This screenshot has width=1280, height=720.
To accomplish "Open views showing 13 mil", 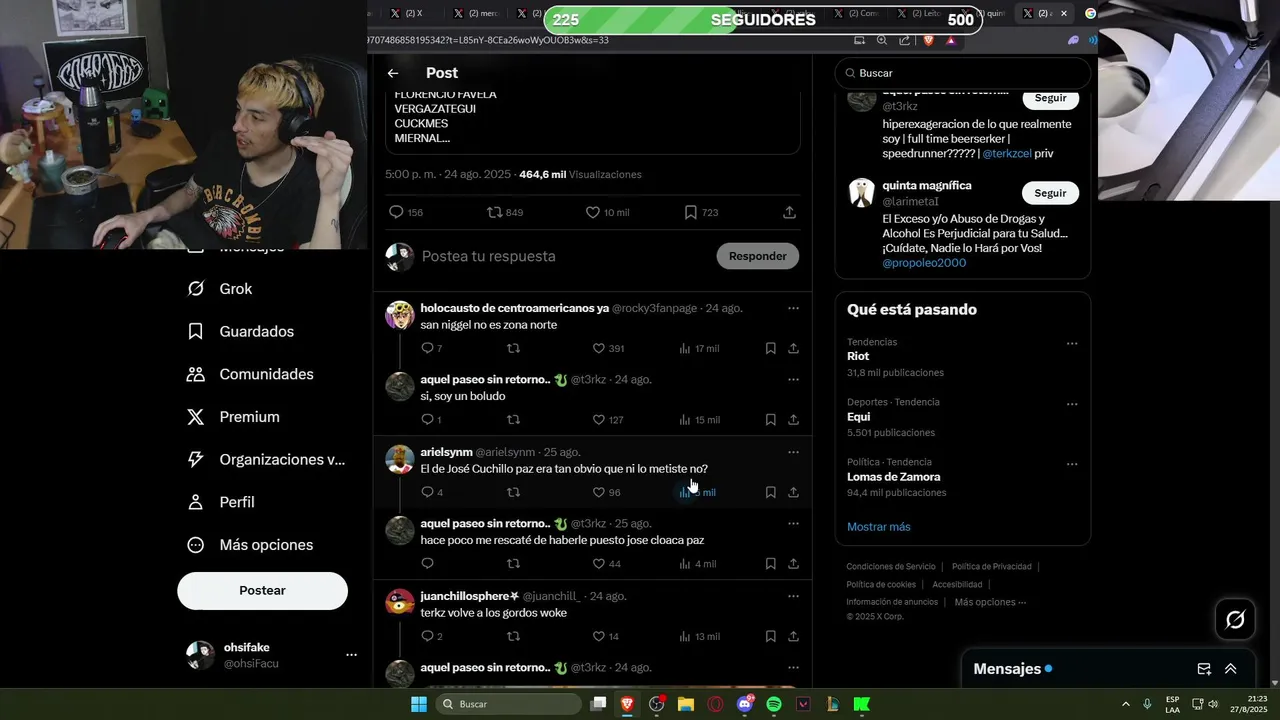I will (699, 636).
